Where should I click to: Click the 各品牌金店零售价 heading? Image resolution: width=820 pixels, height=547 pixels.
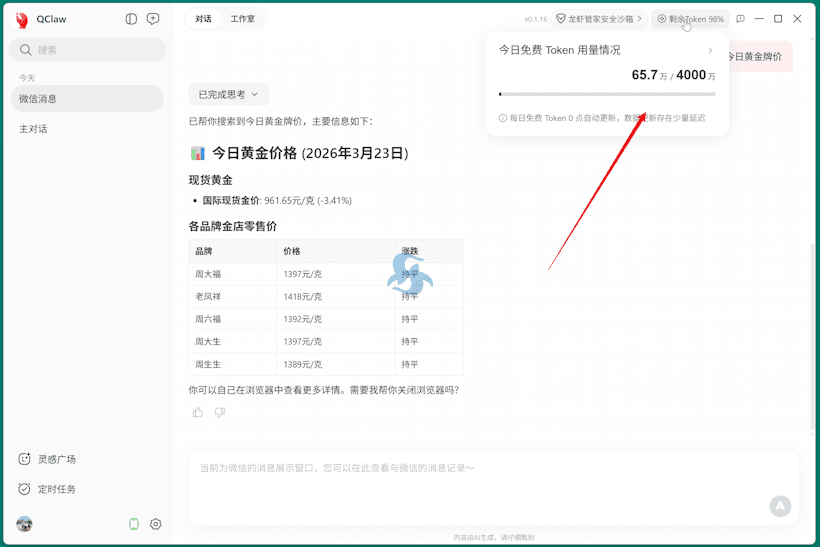[x=233, y=226]
